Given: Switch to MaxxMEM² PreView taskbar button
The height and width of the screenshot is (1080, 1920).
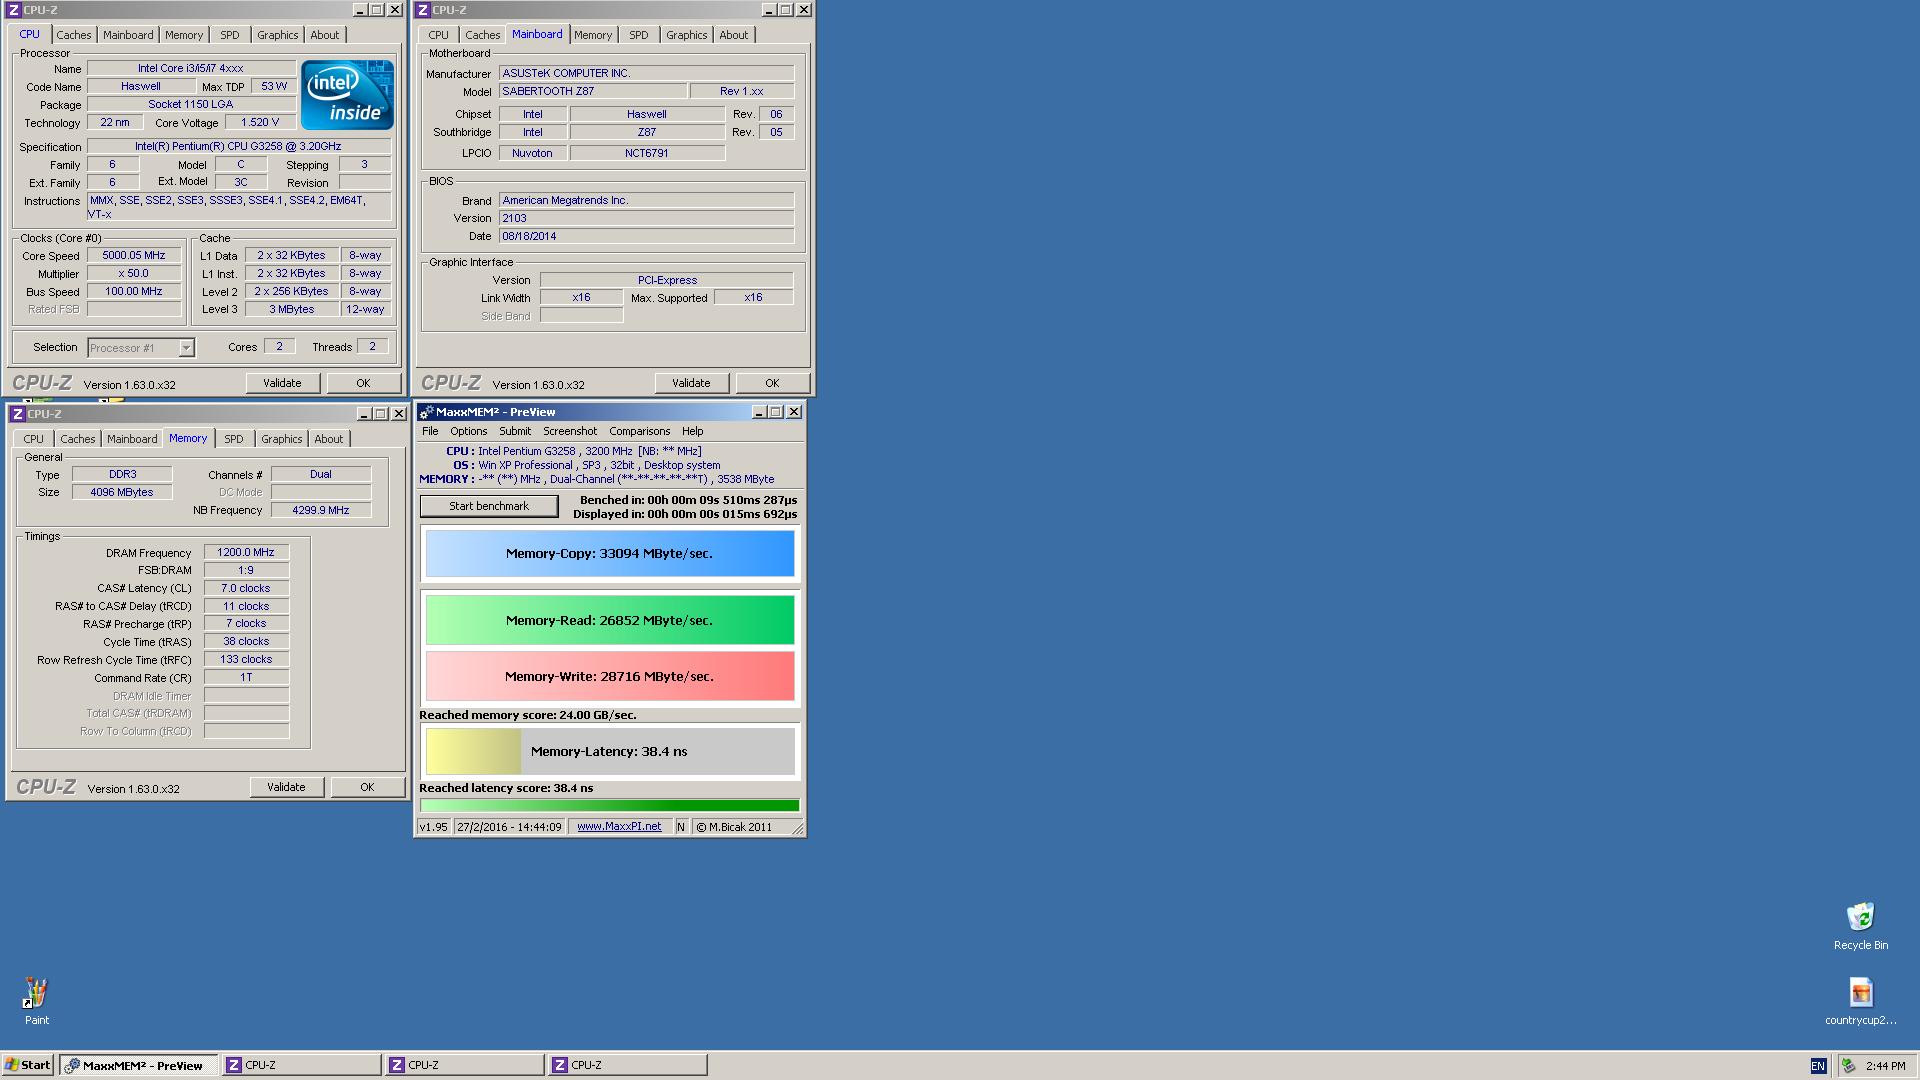Looking at the screenshot, I should pyautogui.click(x=139, y=1065).
